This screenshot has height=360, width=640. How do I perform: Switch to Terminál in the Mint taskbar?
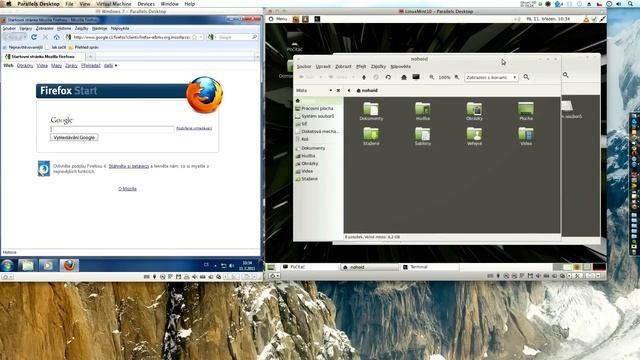pyautogui.click(x=429, y=267)
